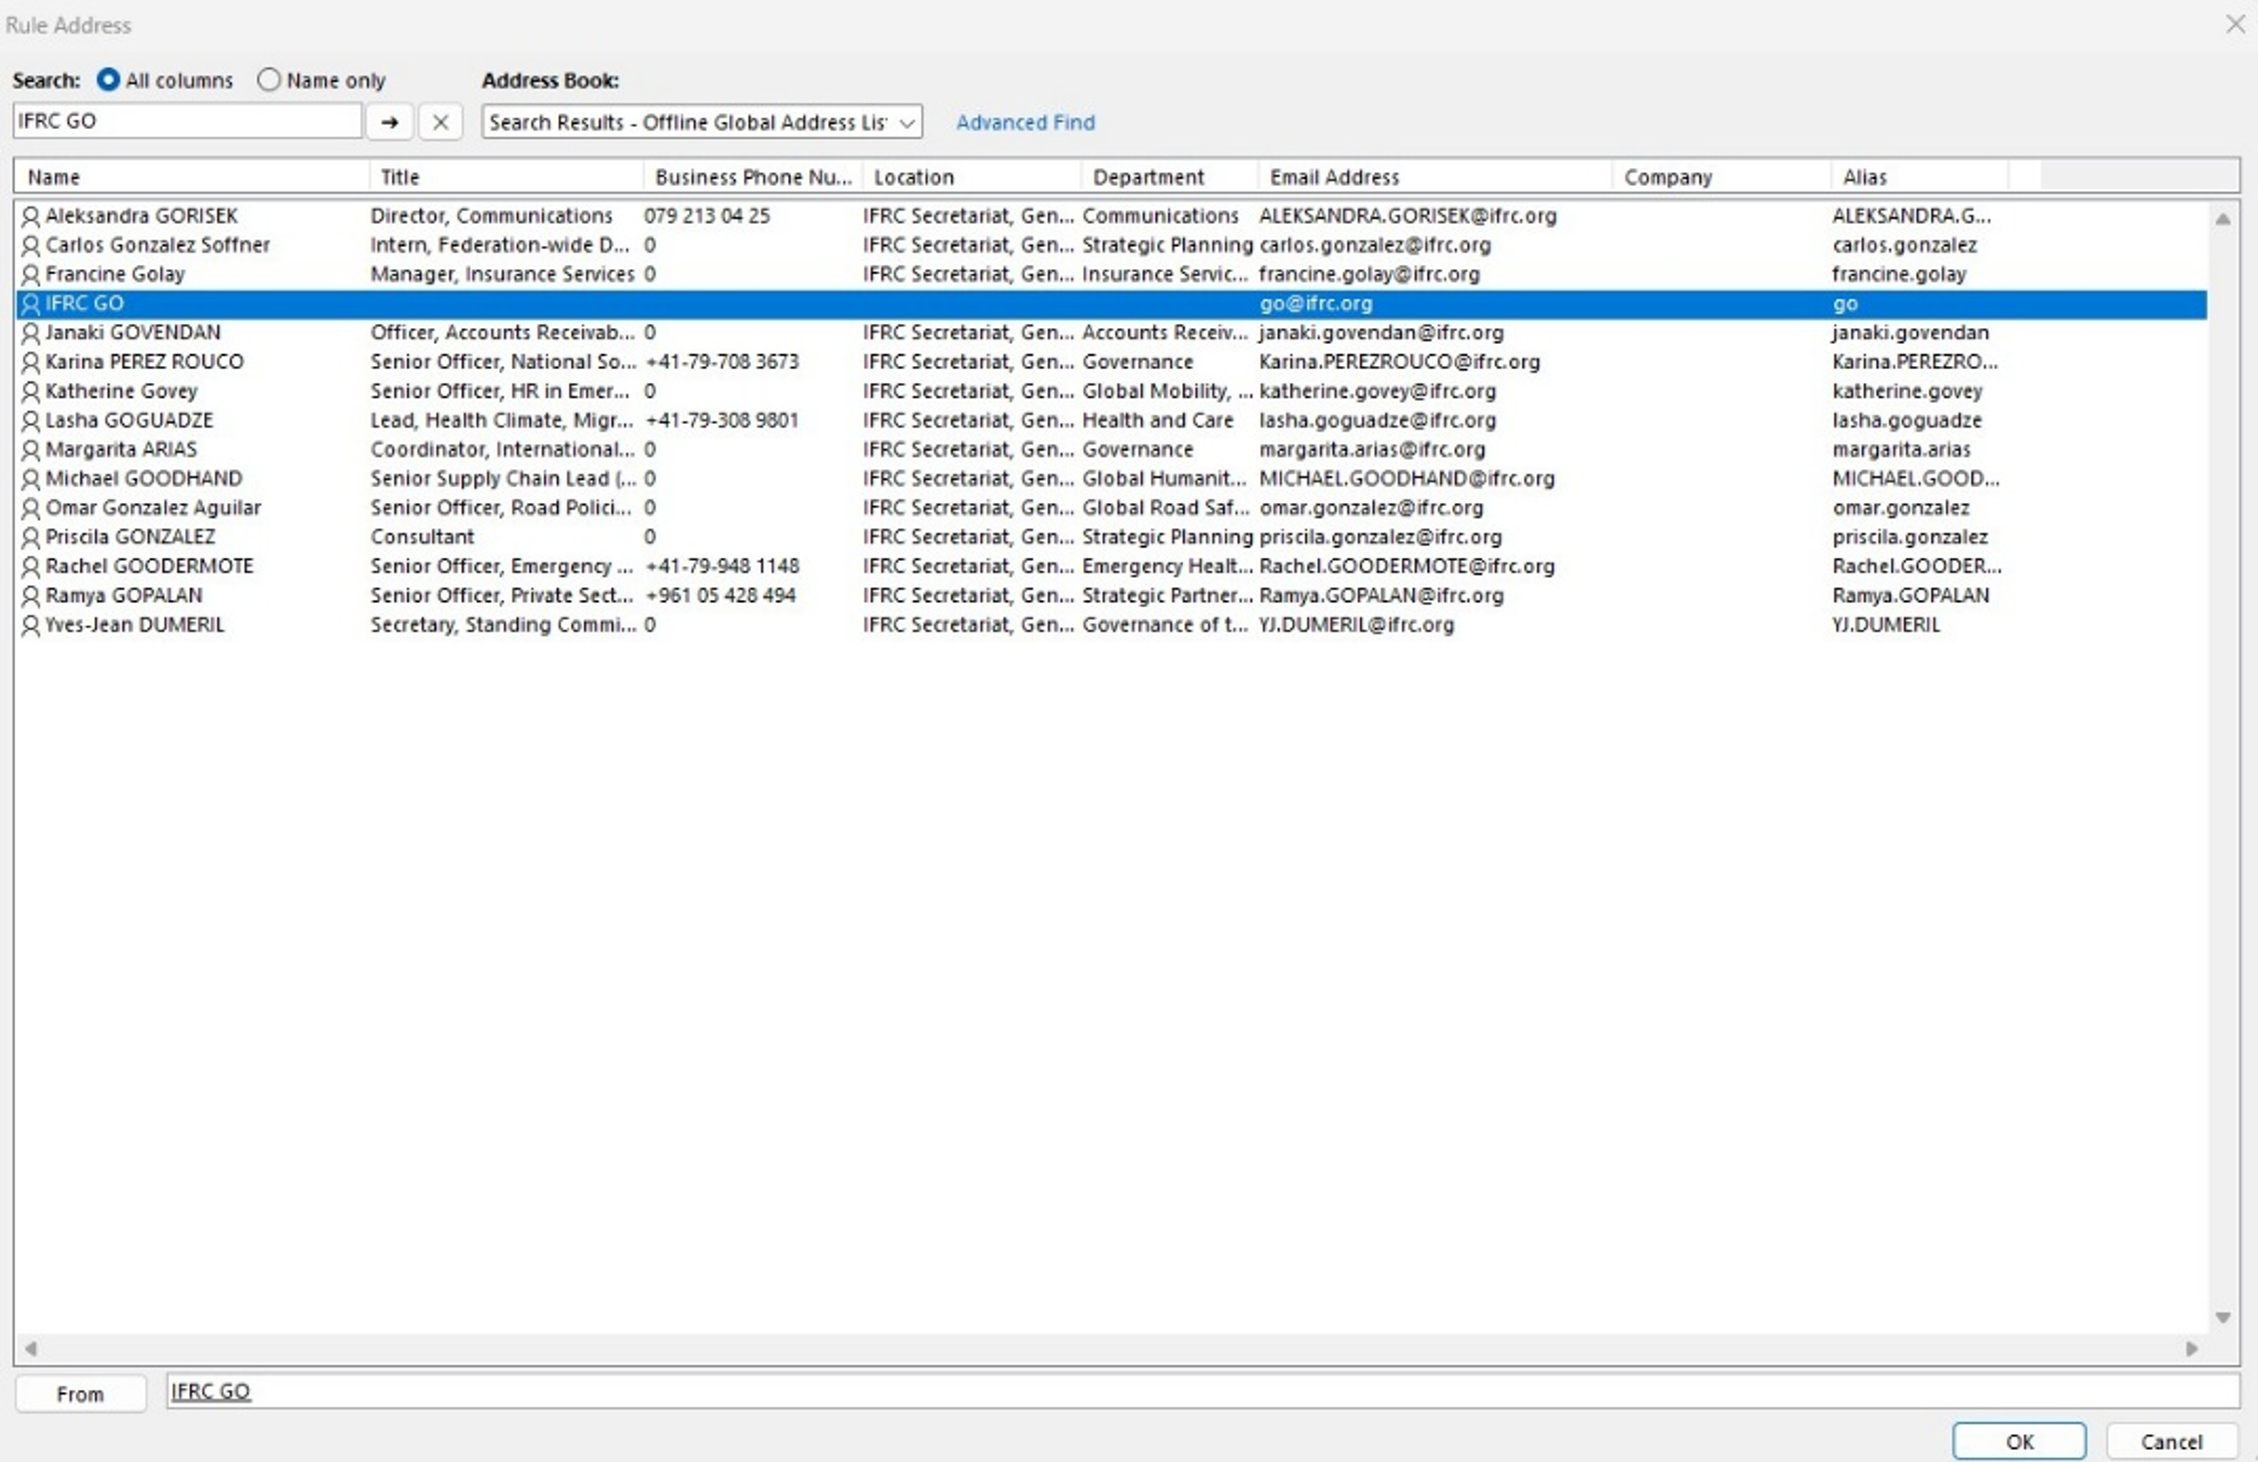The image size is (2258, 1462).
Task: Click phone number 079 213 04 25
Action: (x=707, y=216)
